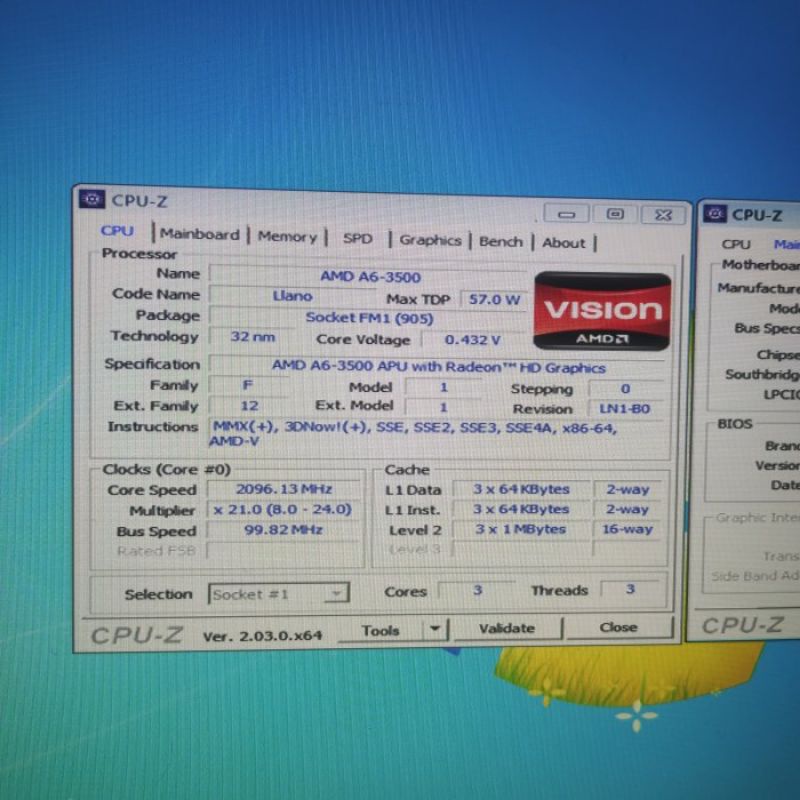The height and width of the screenshot is (800, 800).
Task: Click the Family value F
Action: 248,385
